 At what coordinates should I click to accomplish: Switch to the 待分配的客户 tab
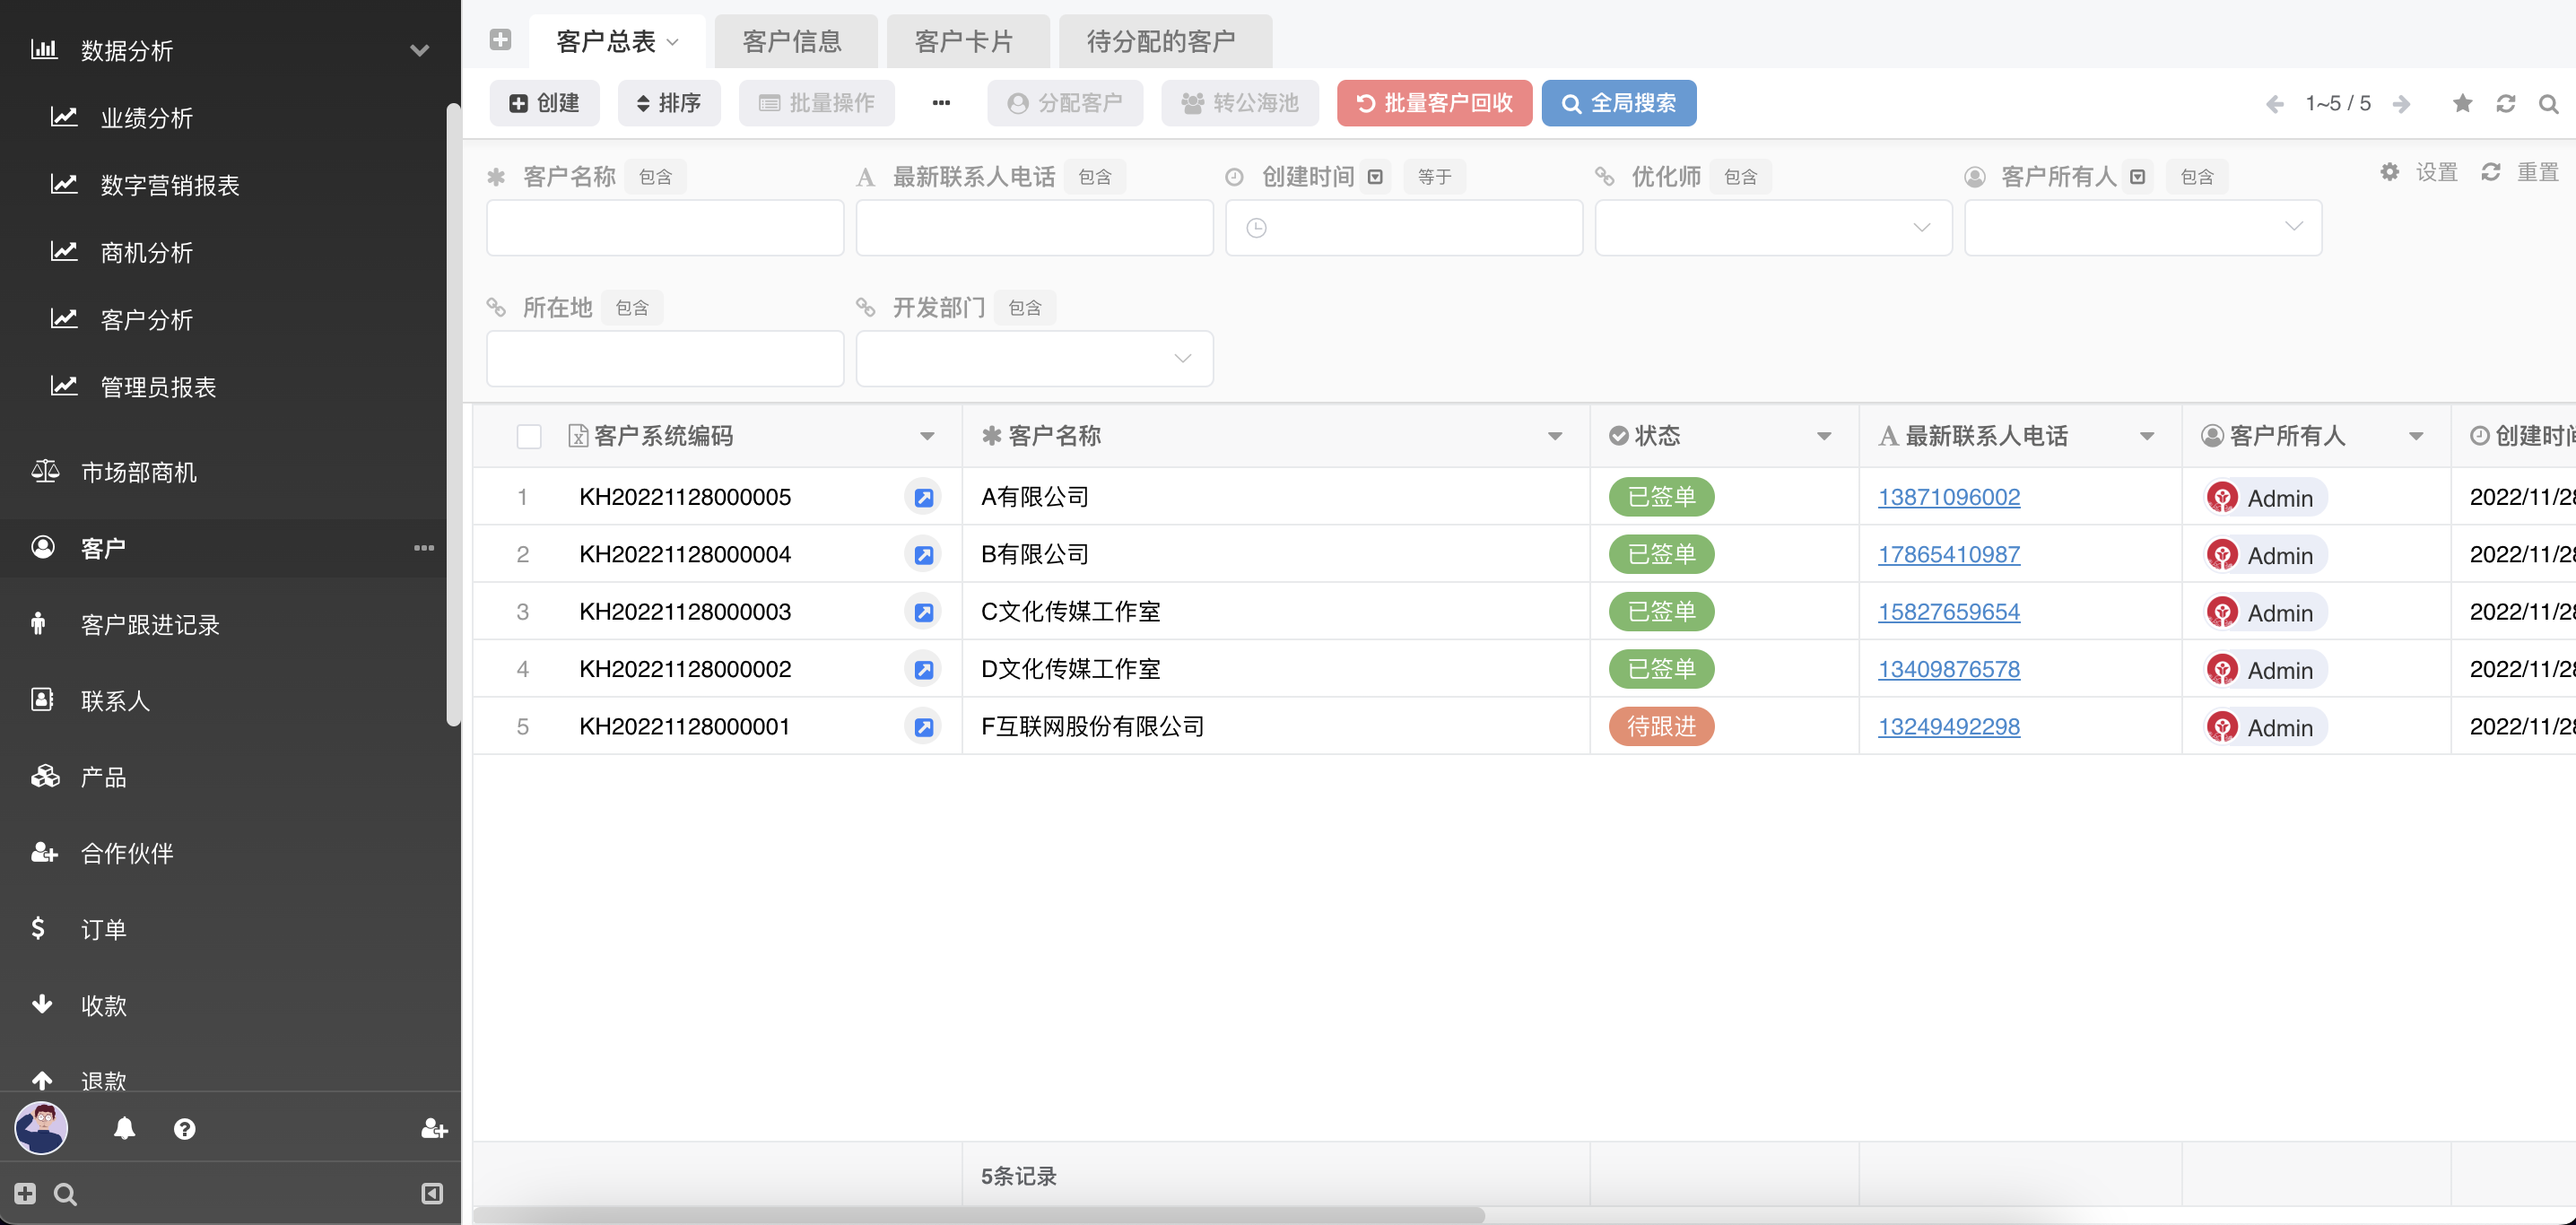[x=1164, y=41]
